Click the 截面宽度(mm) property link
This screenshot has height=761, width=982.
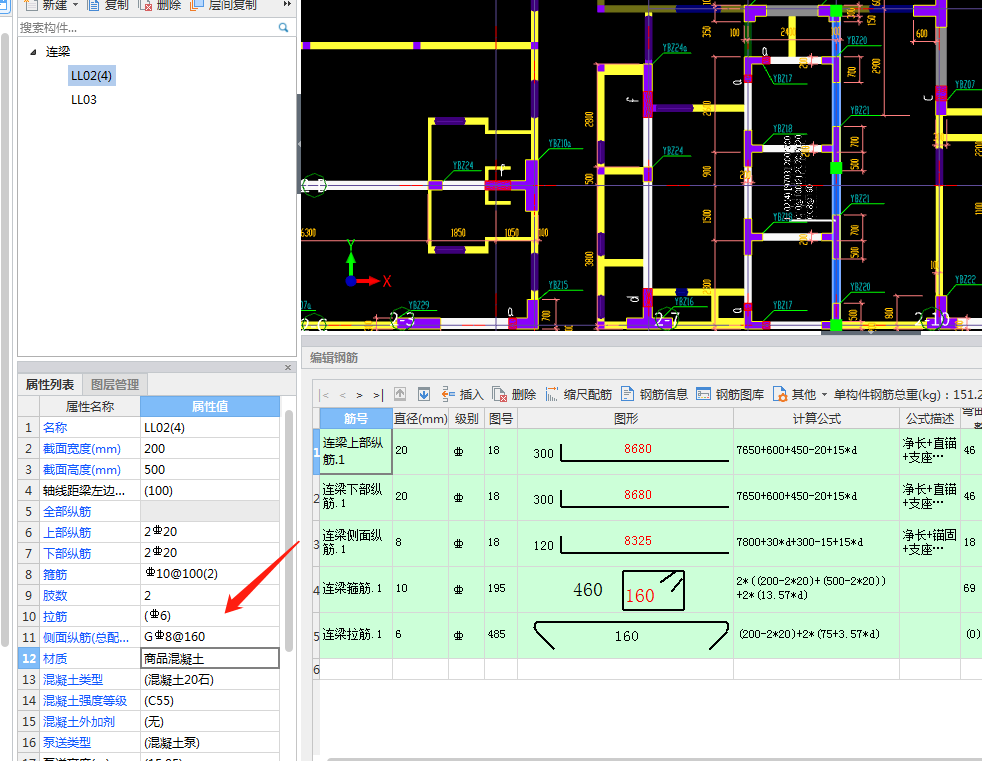82,448
